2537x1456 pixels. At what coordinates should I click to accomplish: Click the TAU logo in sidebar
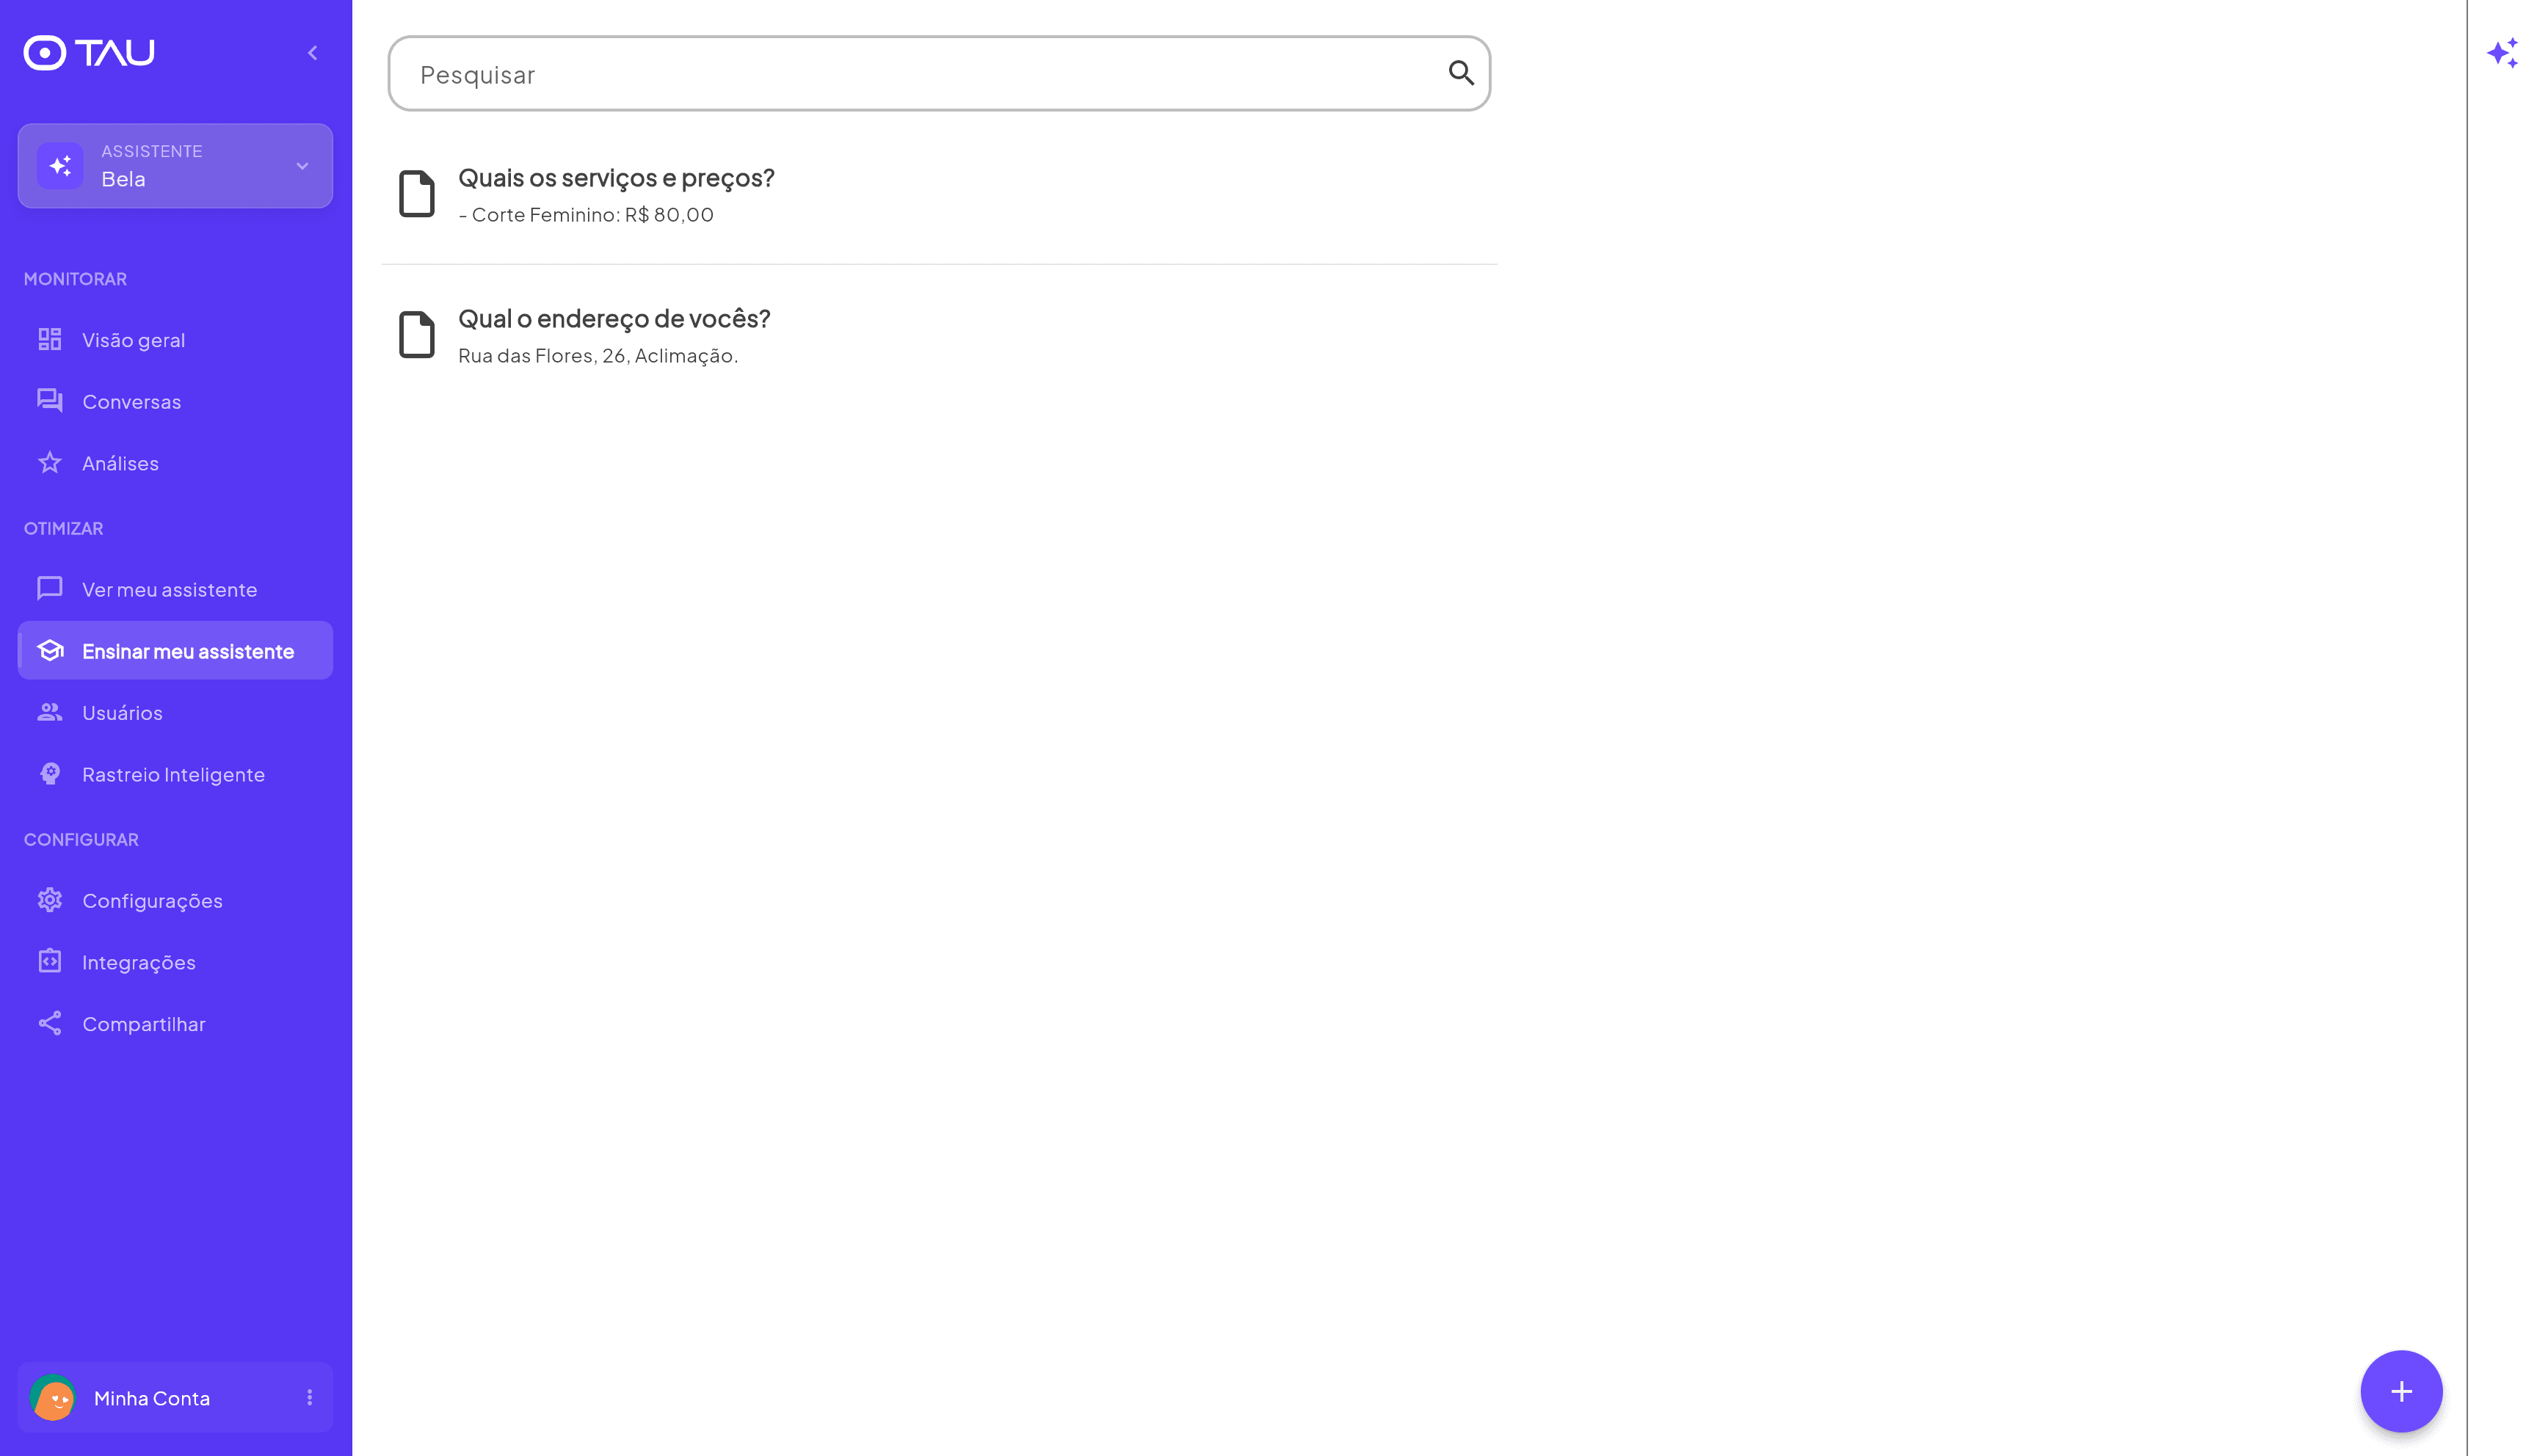tap(89, 52)
